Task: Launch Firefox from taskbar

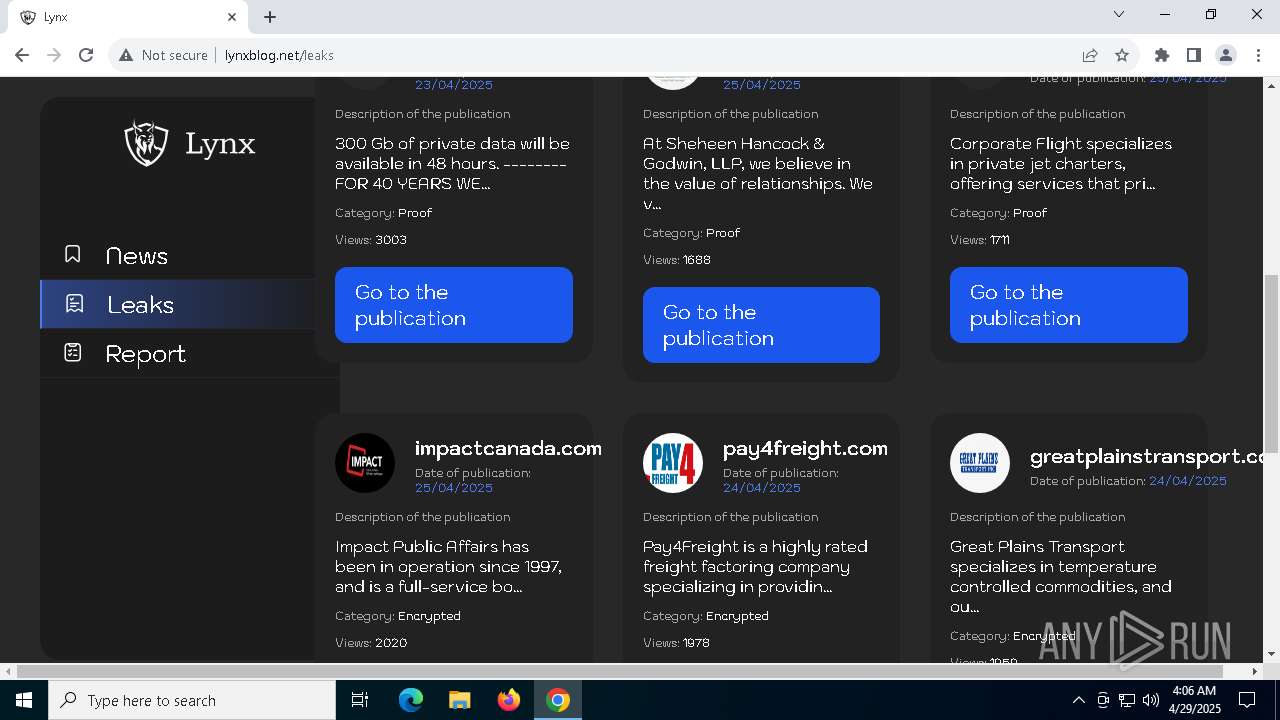Action: tap(508, 700)
